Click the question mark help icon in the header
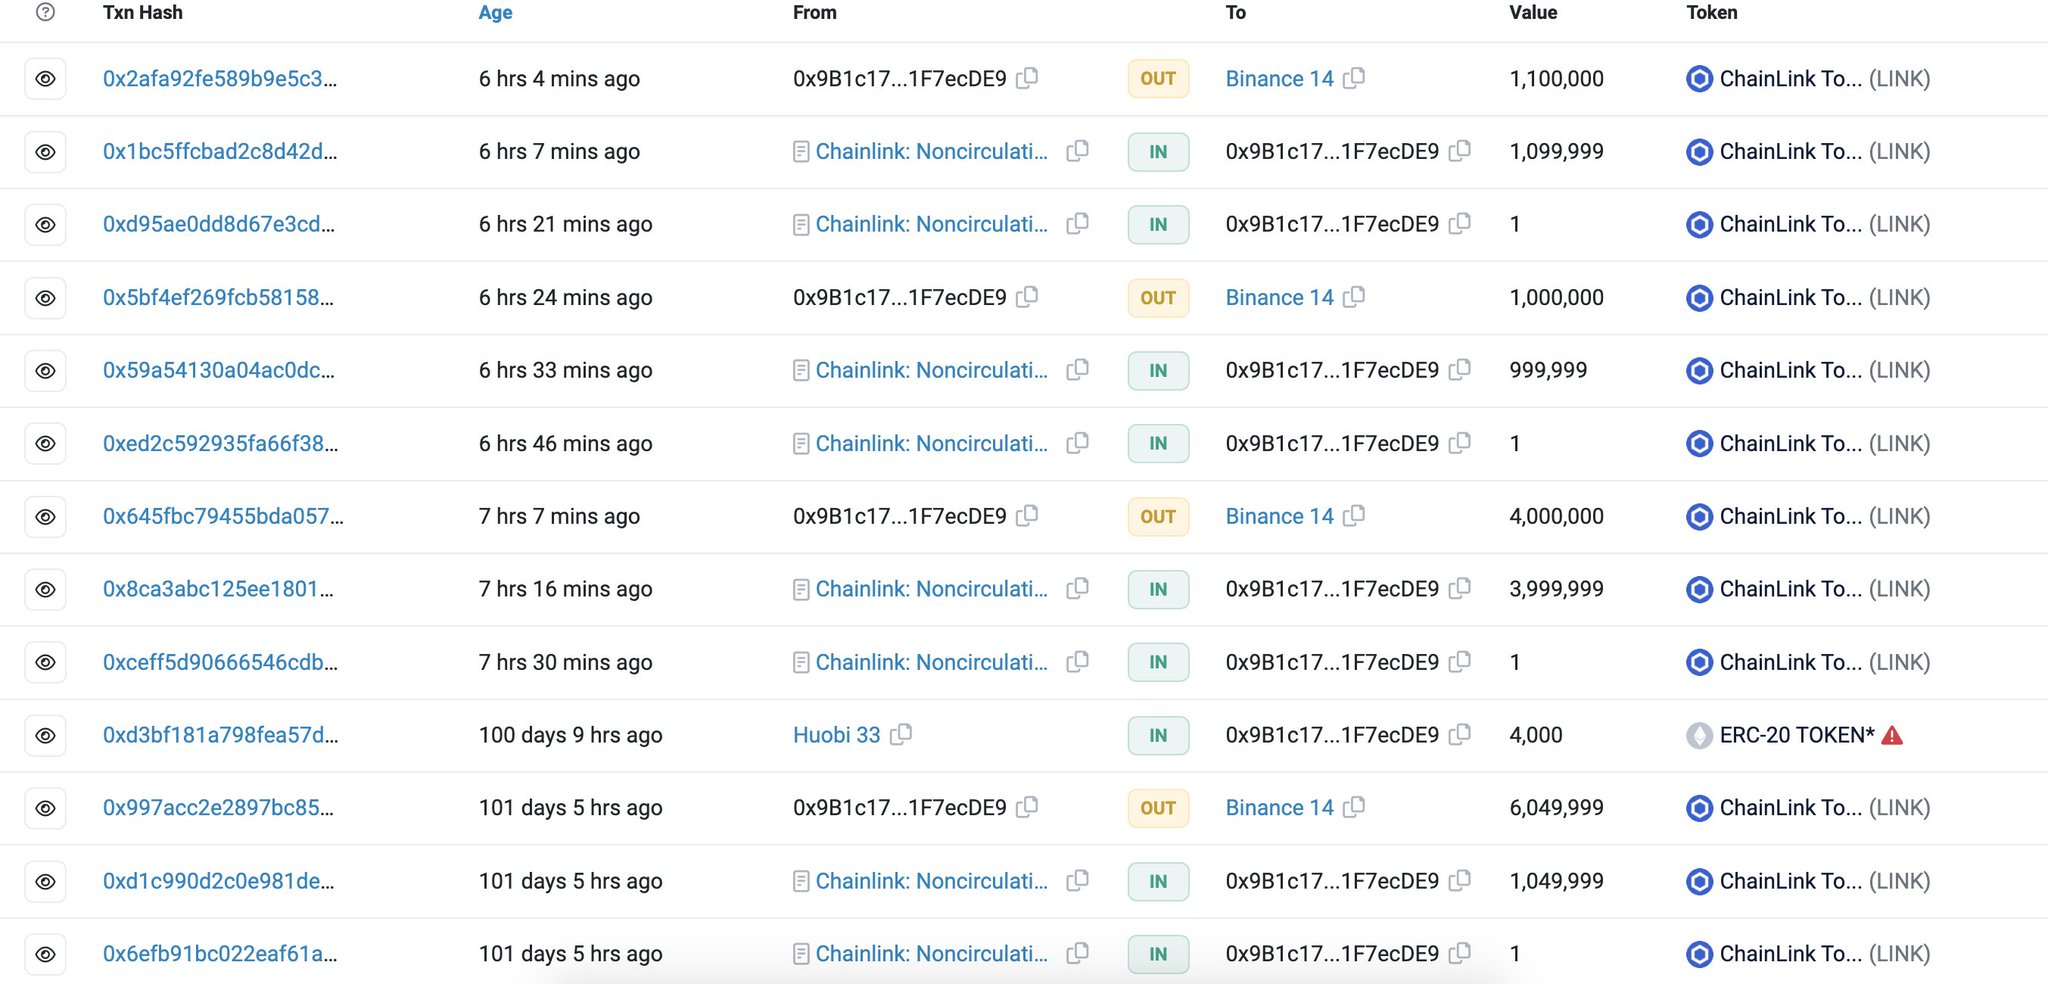This screenshot has width=2048, height=984. point(42,12)
